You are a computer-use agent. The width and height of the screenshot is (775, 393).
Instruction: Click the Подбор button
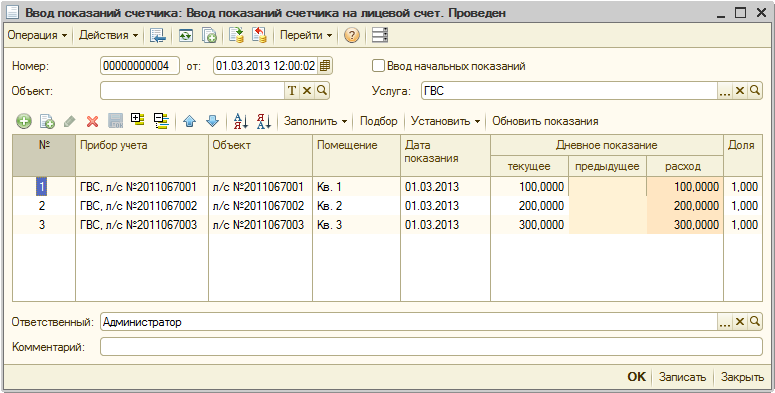(x=379, y=121)
